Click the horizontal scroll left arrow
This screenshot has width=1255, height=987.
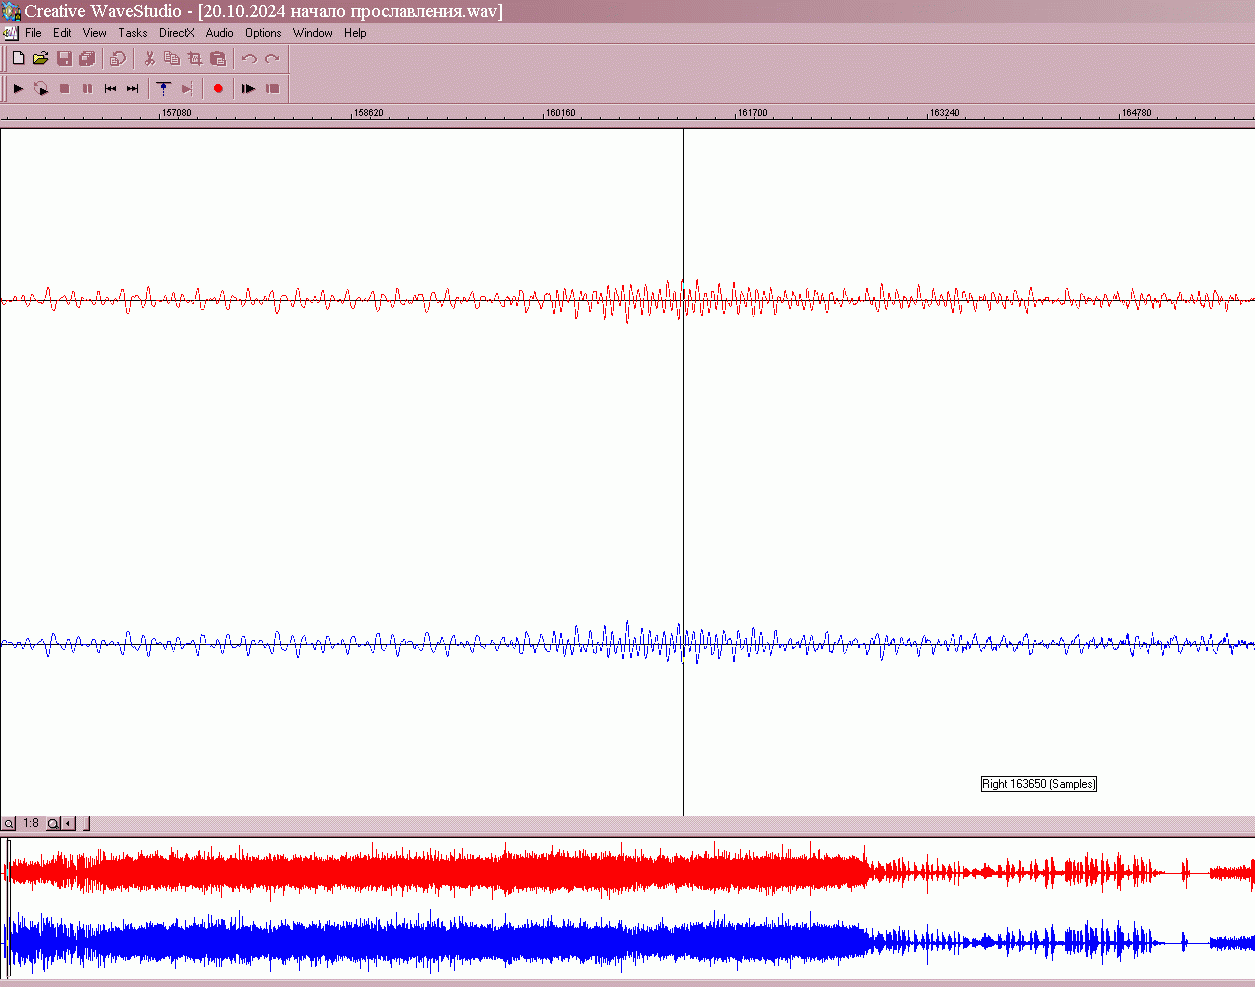(68, 824)
